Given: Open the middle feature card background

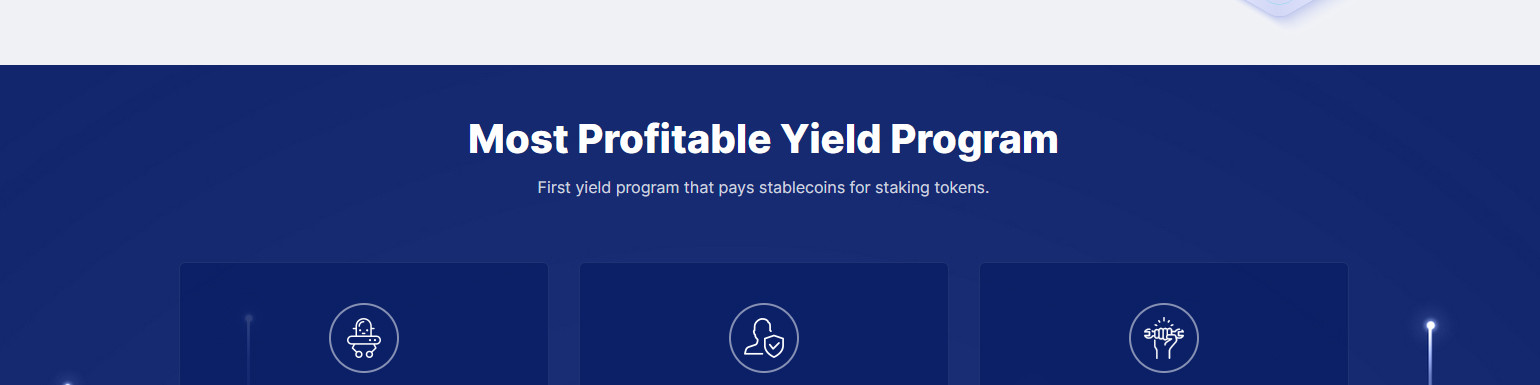Looking at the screenshot, I should 764,324.
